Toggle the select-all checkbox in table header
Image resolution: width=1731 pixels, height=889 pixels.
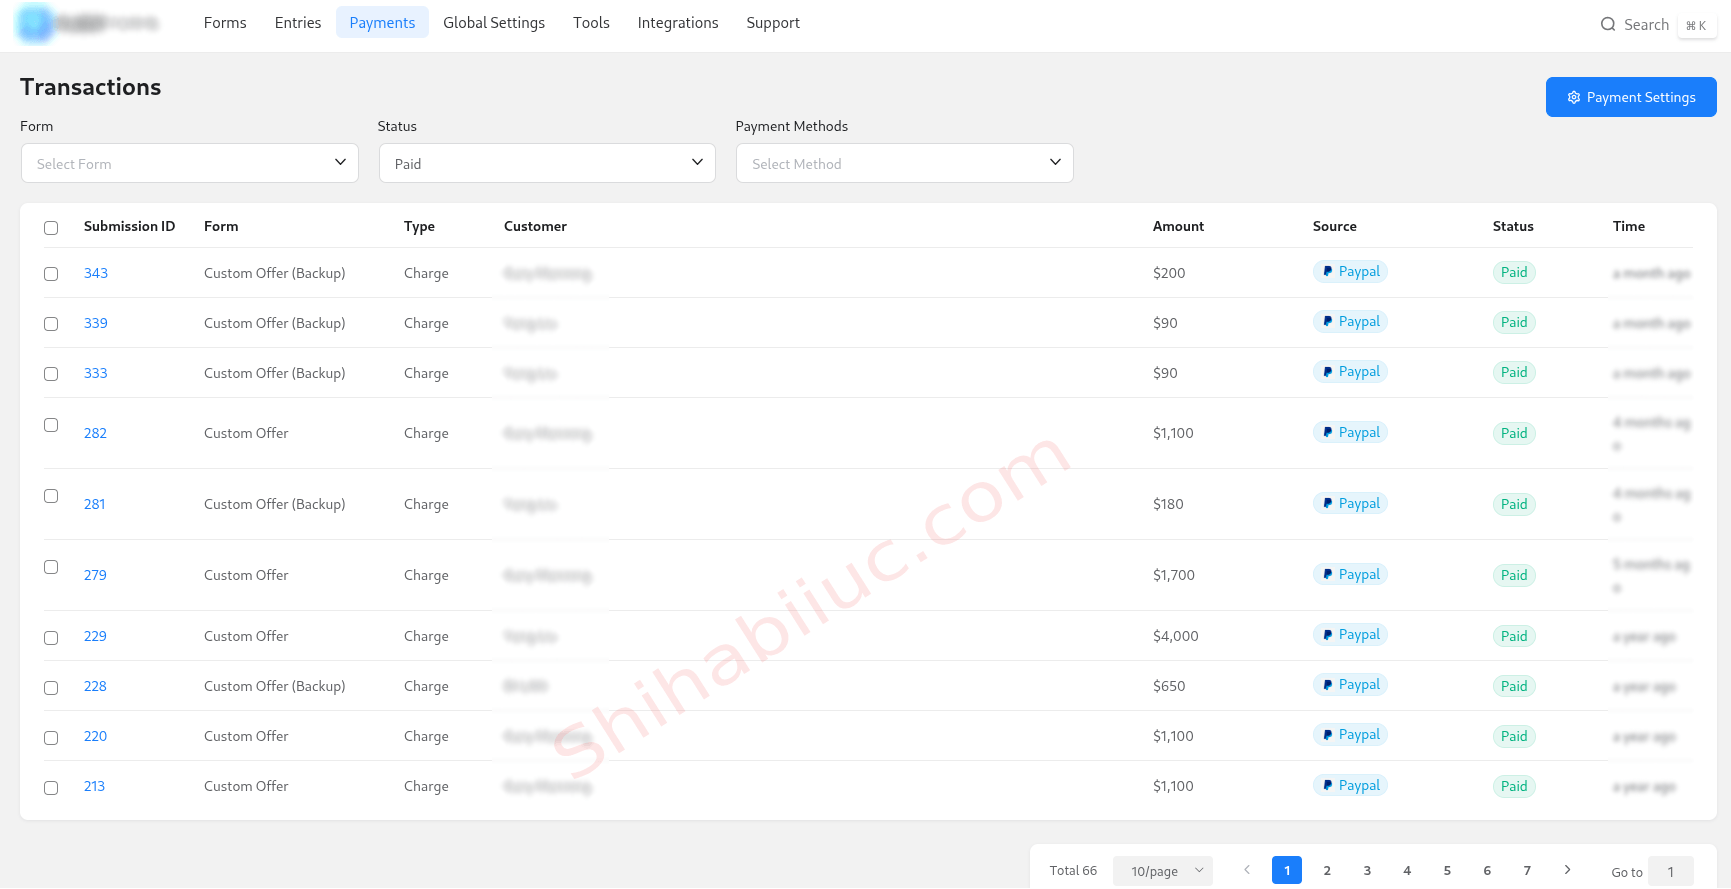tap(51, 228)
